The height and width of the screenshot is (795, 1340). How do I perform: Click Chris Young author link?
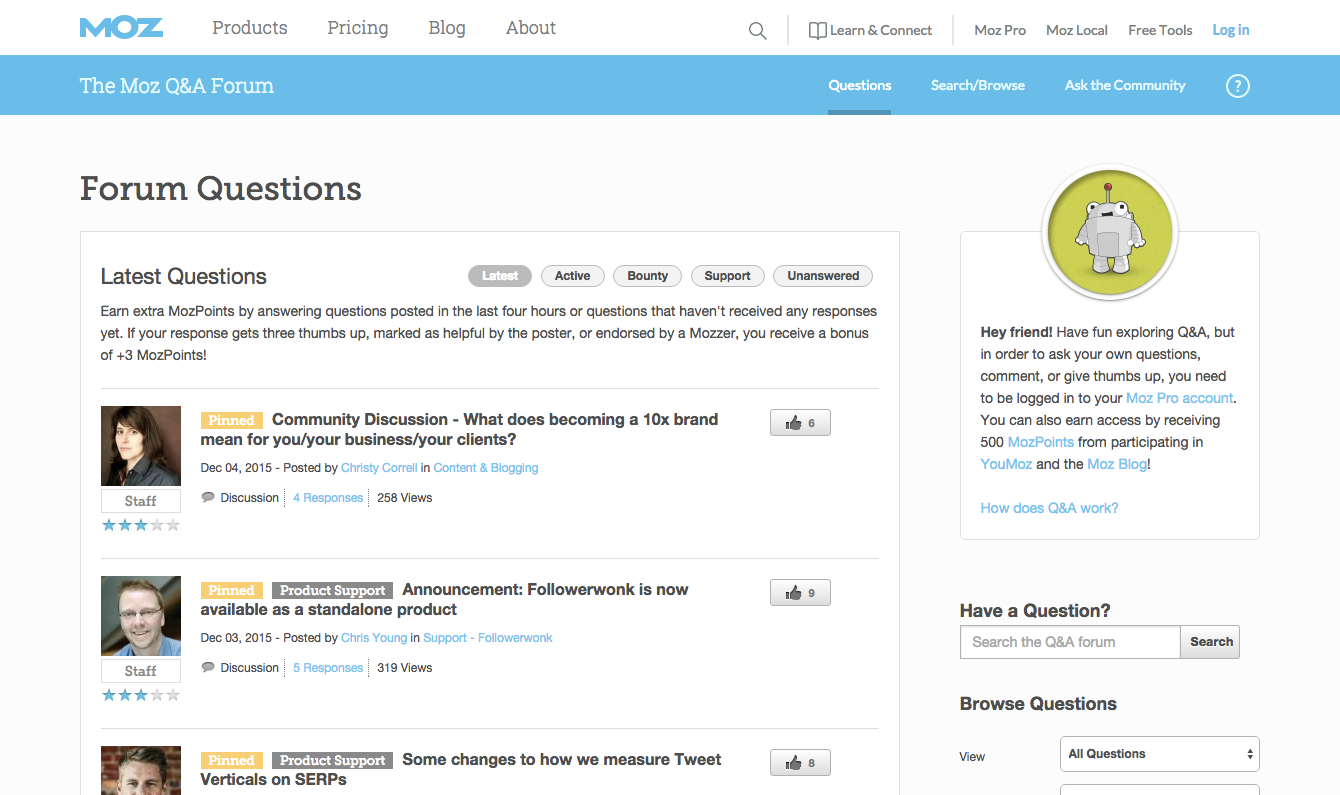click(374, 638)
